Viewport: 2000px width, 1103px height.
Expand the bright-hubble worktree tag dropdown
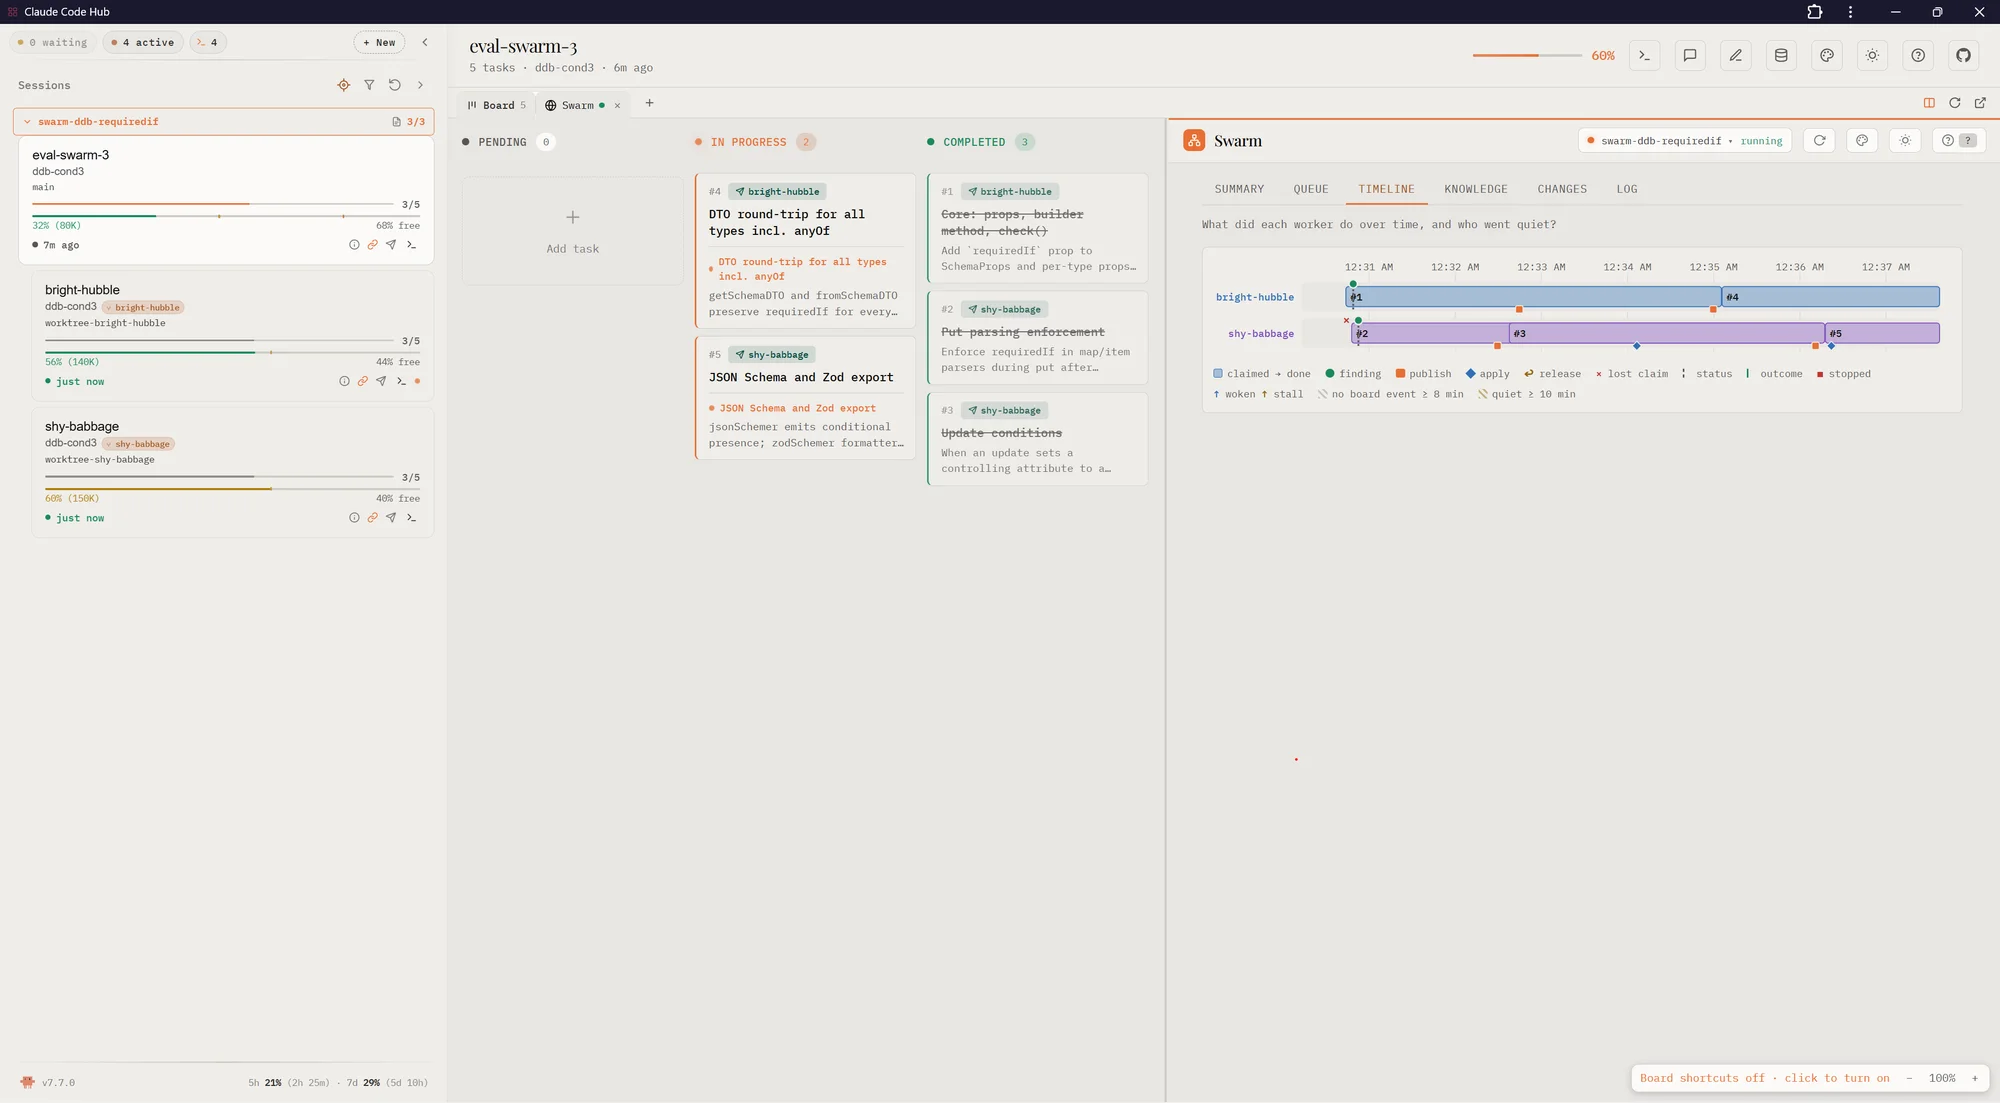click(142, 307)
